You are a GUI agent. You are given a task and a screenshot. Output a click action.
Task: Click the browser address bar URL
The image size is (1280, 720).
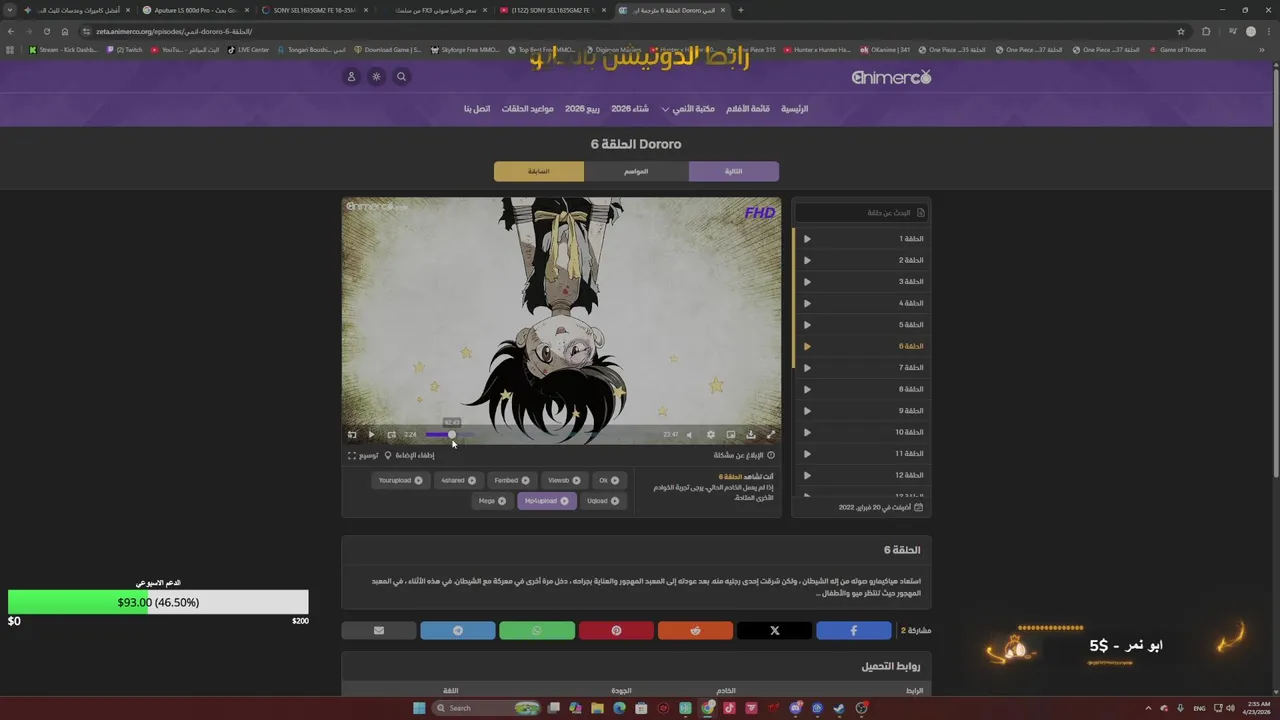pyautogui.click(x=174, y=31)
